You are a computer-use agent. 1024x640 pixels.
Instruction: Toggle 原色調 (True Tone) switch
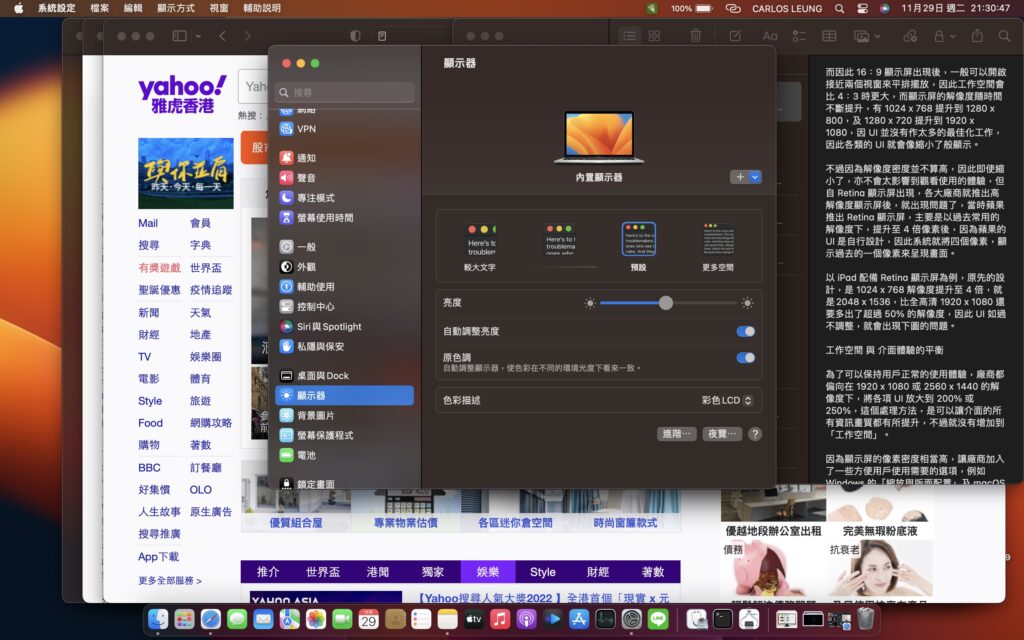pyautogui.click(x=745, y=358)
